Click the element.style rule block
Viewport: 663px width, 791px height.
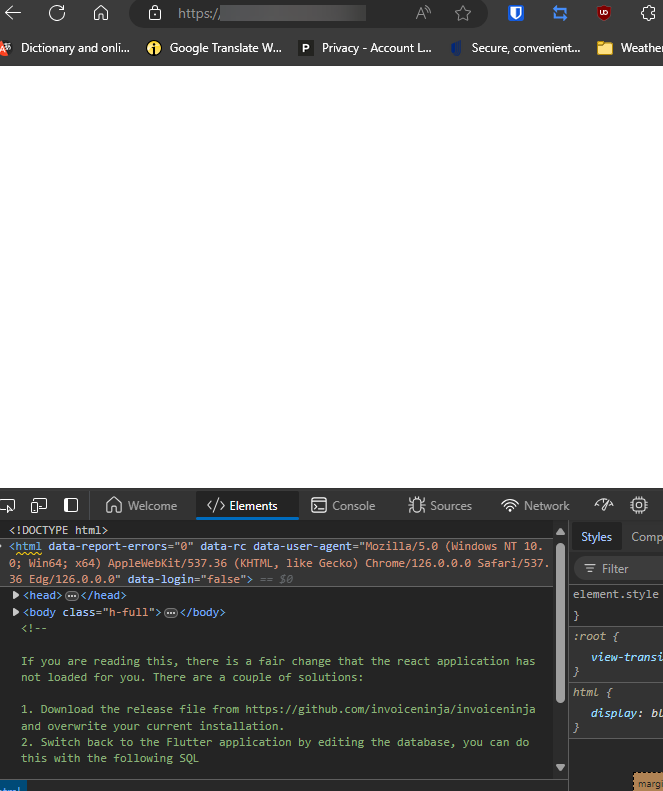(617, 604)
